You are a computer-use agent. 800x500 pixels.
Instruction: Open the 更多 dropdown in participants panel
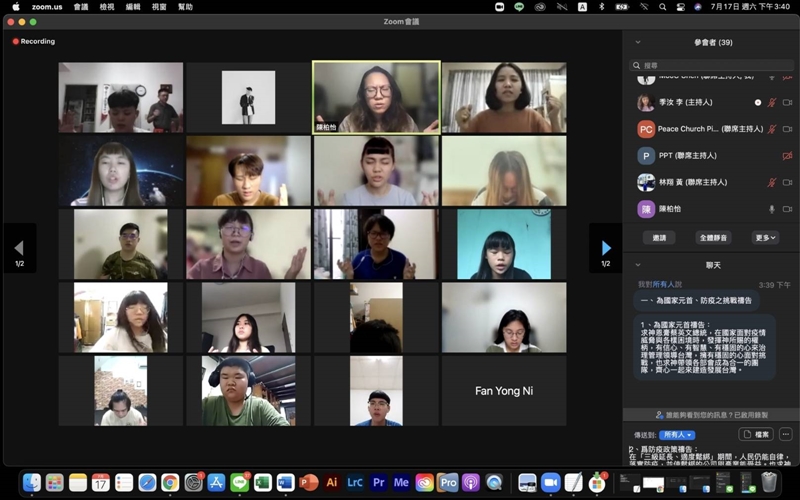click(765, 237)
